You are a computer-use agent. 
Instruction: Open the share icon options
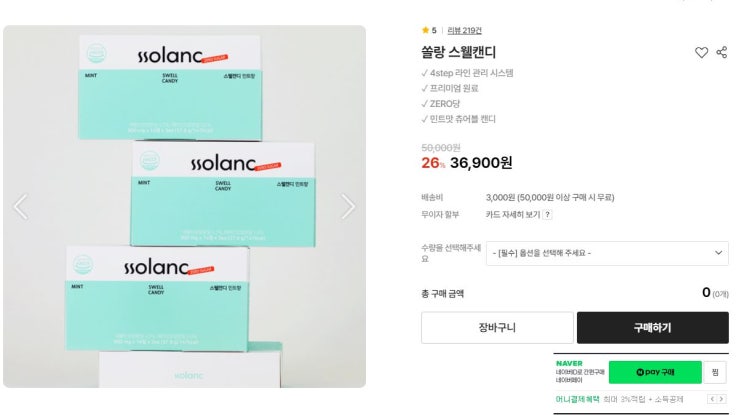[722, 52]
